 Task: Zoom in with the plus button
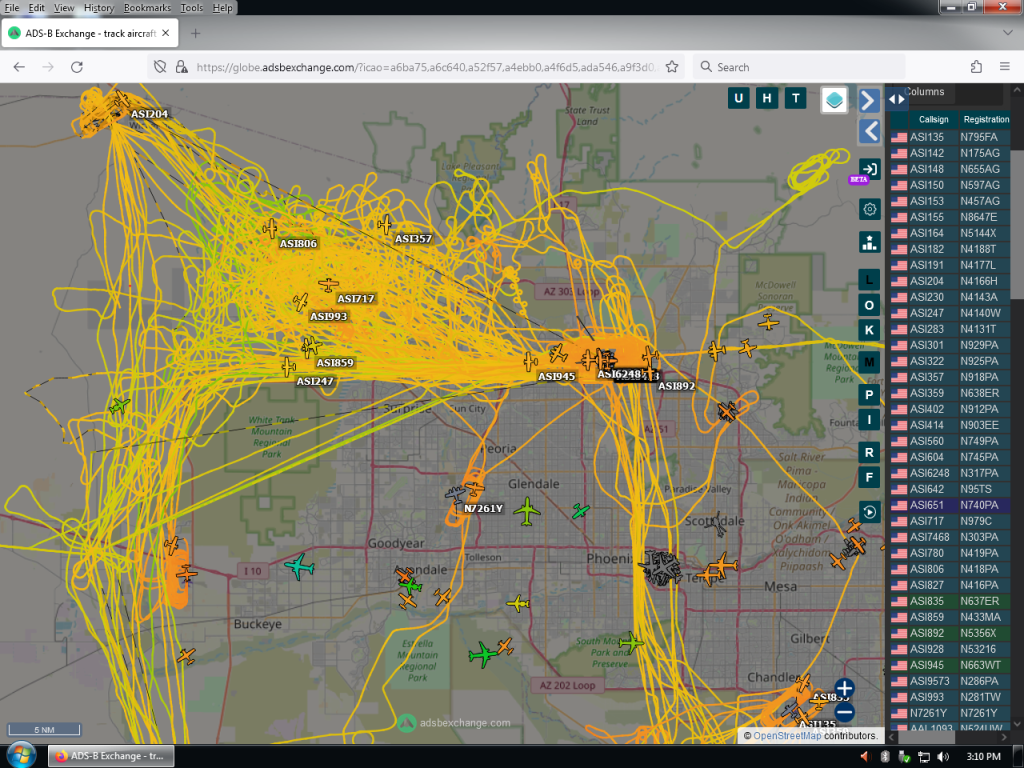click(844, 688)
